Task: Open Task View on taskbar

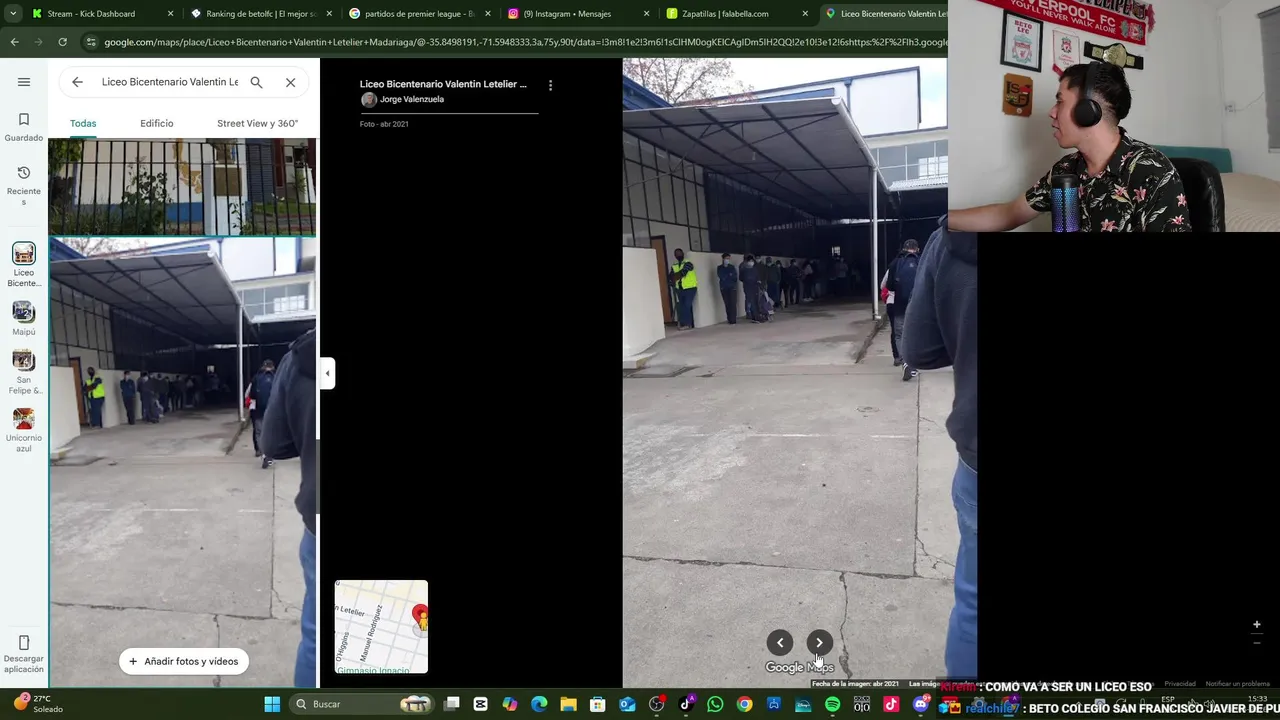Action: point(452,704)
